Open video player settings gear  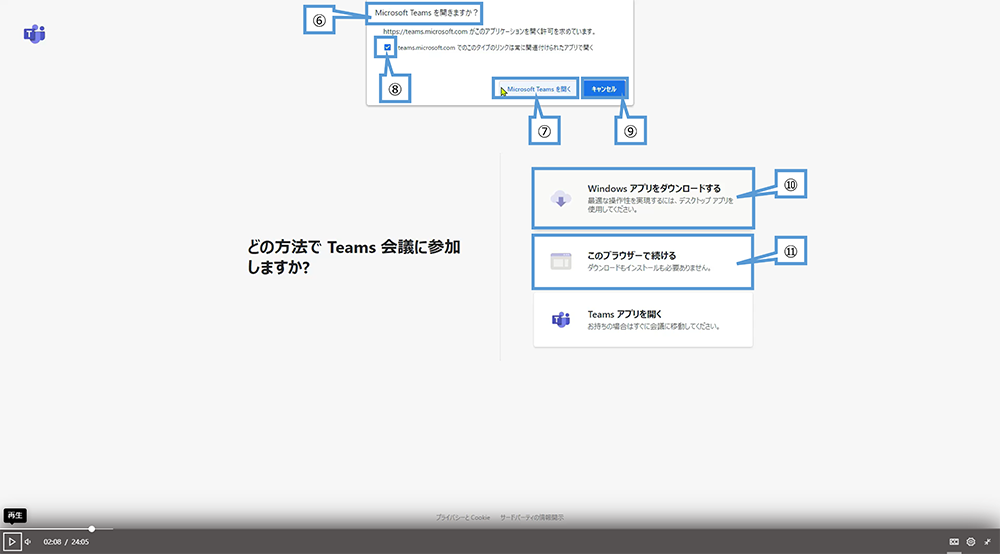click(x=971, y=542)
